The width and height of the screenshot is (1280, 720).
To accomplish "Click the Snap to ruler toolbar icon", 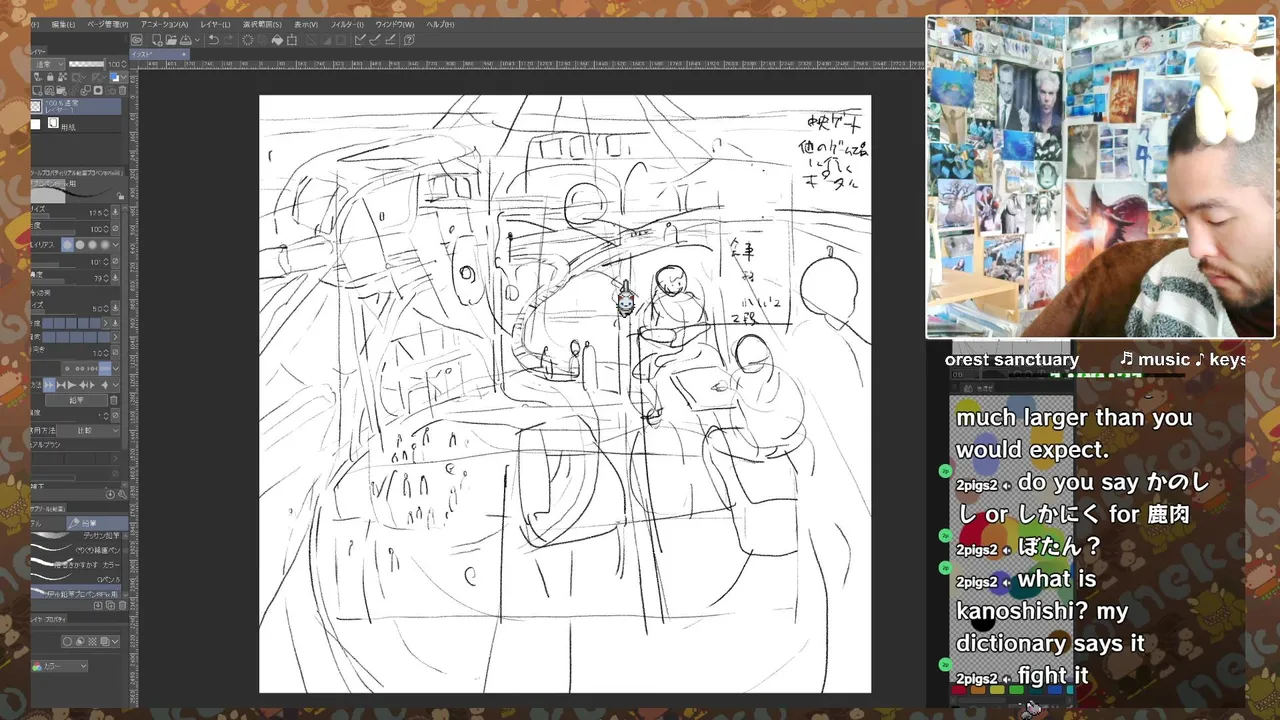I will click(359, 40).
